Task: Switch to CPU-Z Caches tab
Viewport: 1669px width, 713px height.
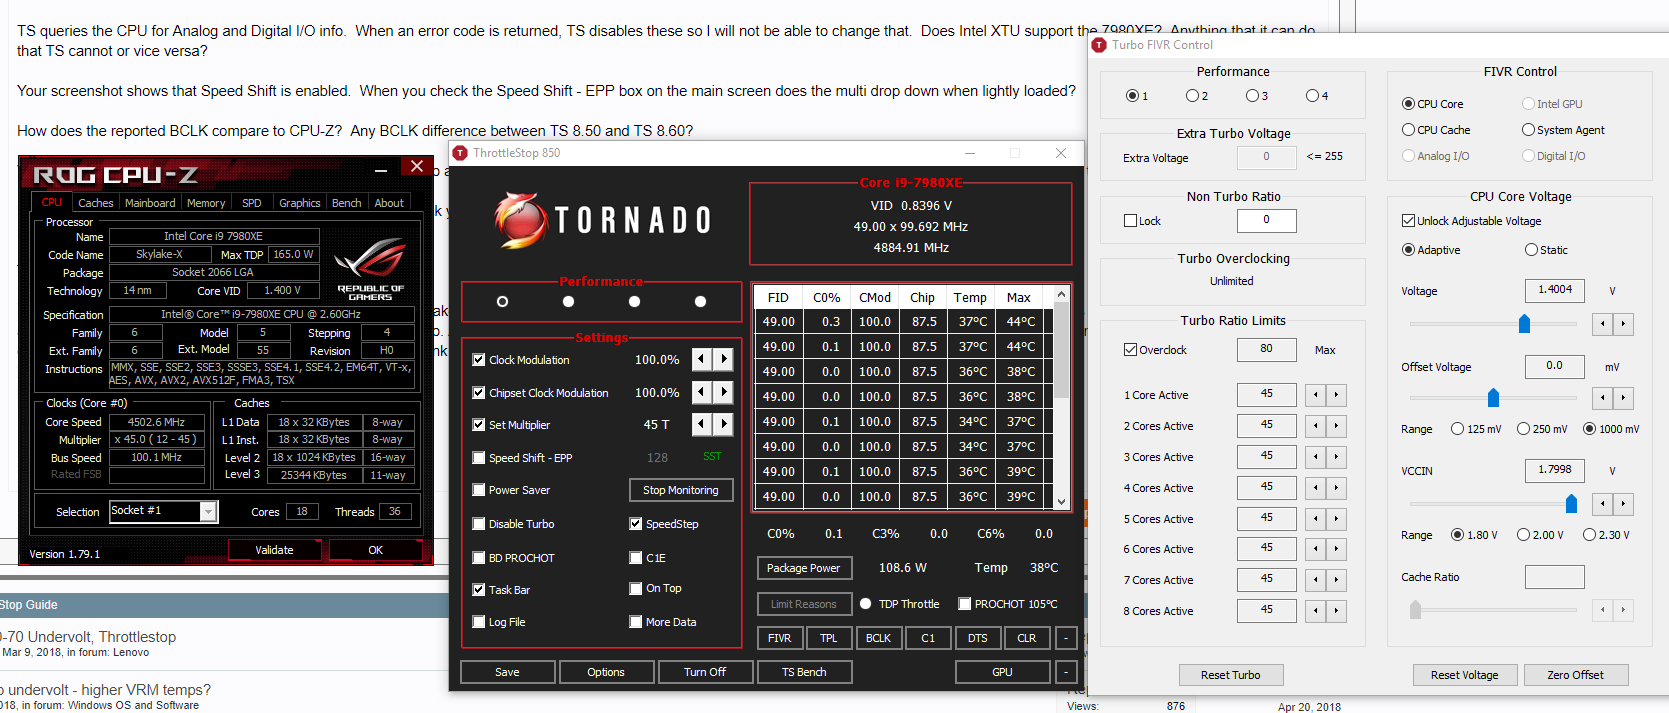Action: tap(96, 203)
